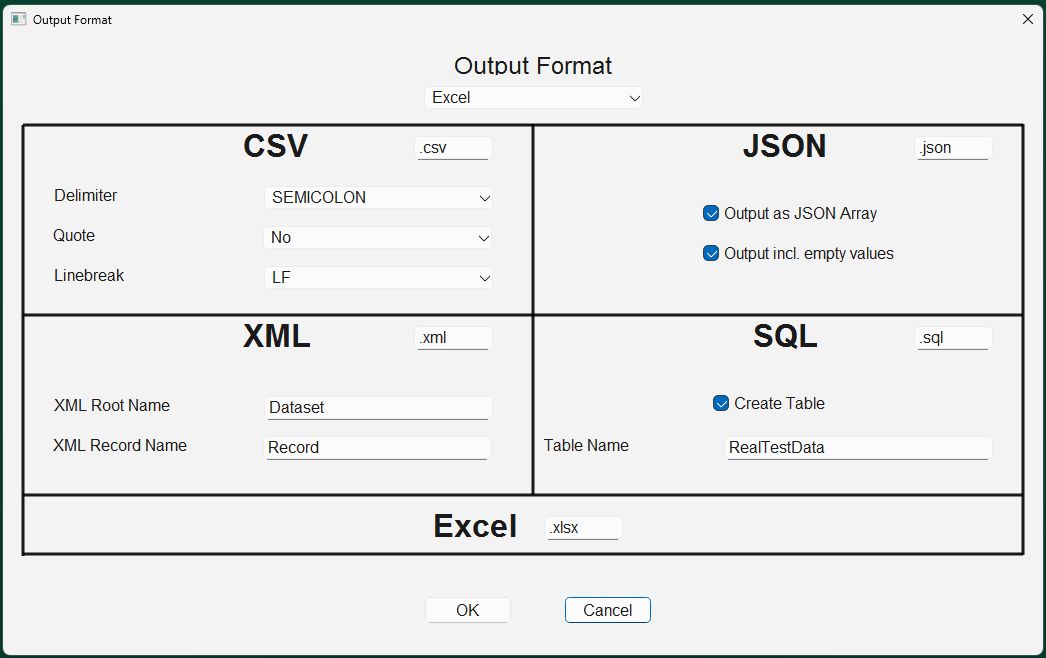Click the .sql file extension field

pos(953,338)
